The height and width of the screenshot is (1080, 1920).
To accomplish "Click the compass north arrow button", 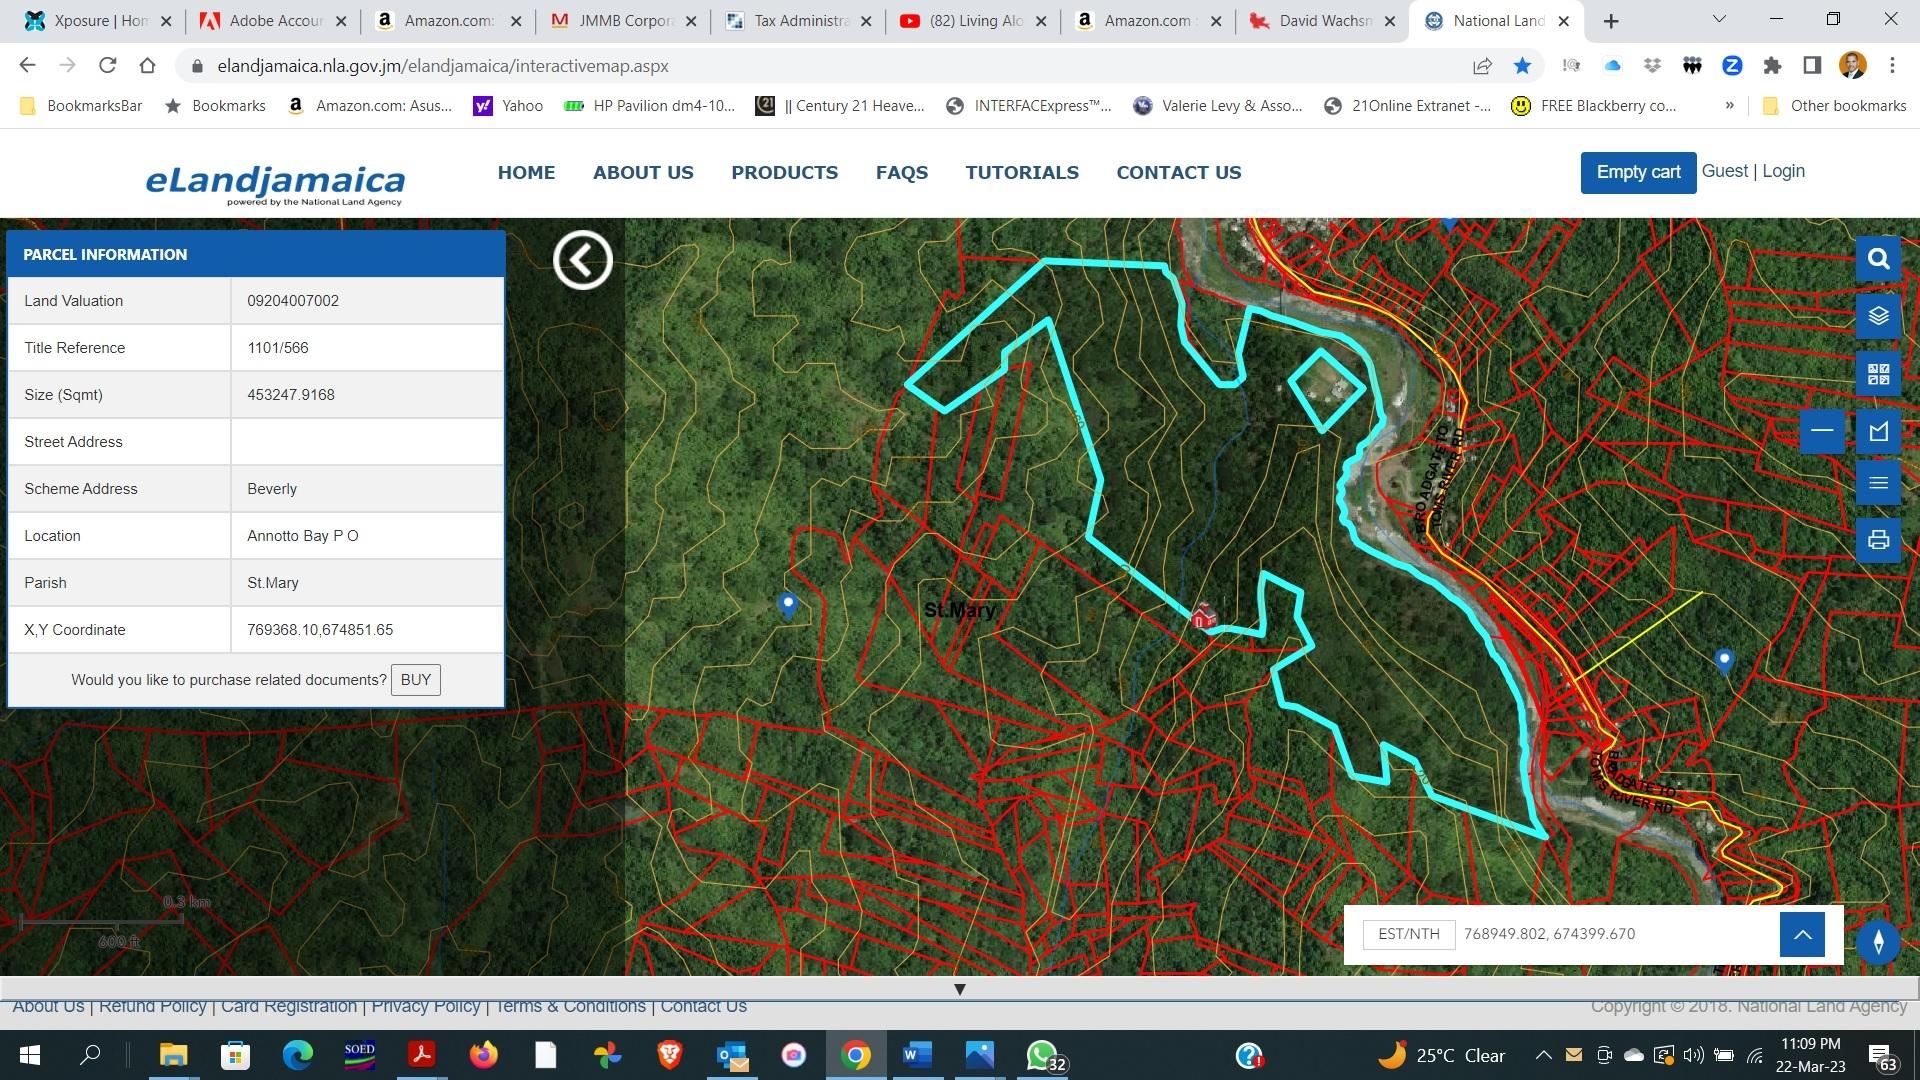I will [1878, 942].
